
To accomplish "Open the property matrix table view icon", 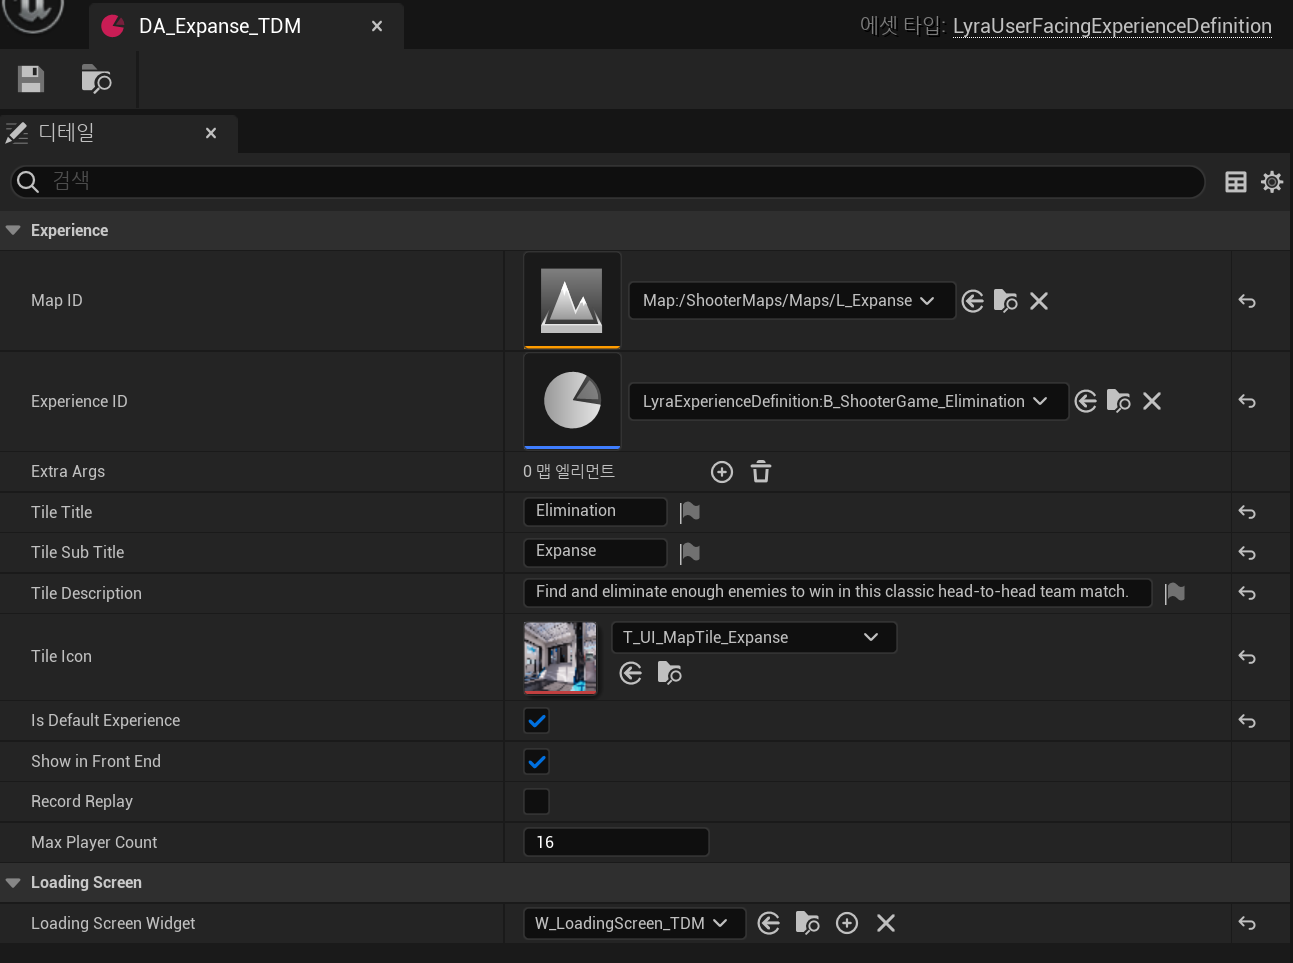I will [1236, 182].
